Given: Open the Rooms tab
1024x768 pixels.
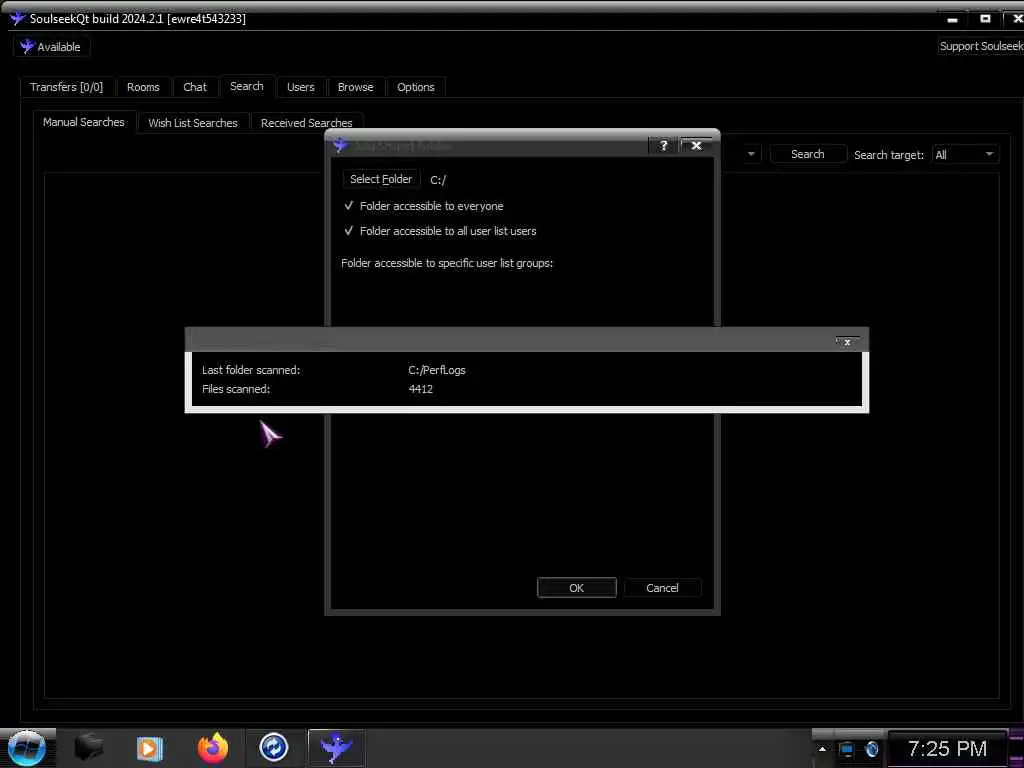Looking at the screenshot, I should point(143,87).
